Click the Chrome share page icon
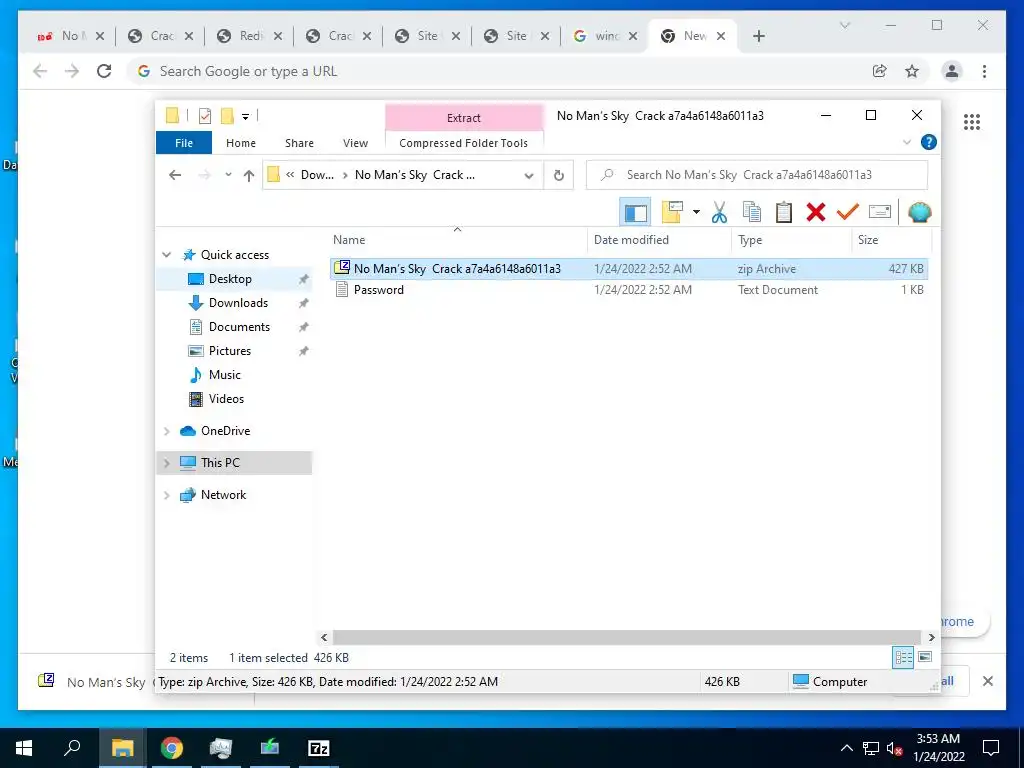 880,71
